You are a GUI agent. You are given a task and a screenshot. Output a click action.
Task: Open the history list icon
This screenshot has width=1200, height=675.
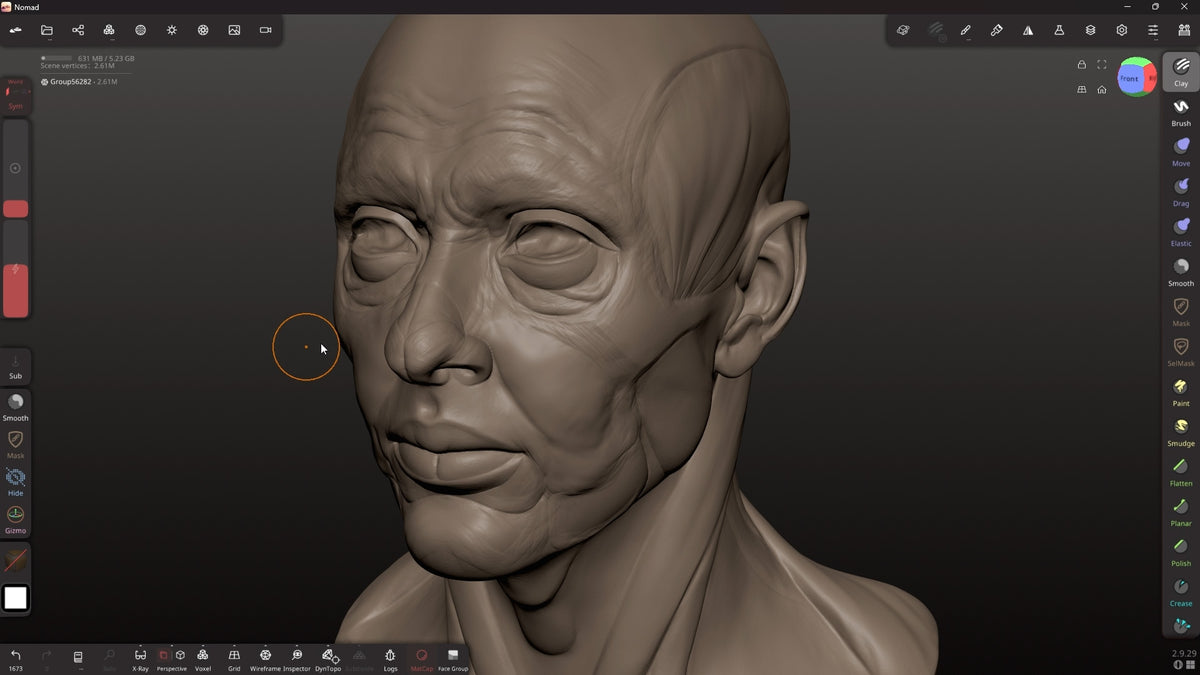pos(78,657)
